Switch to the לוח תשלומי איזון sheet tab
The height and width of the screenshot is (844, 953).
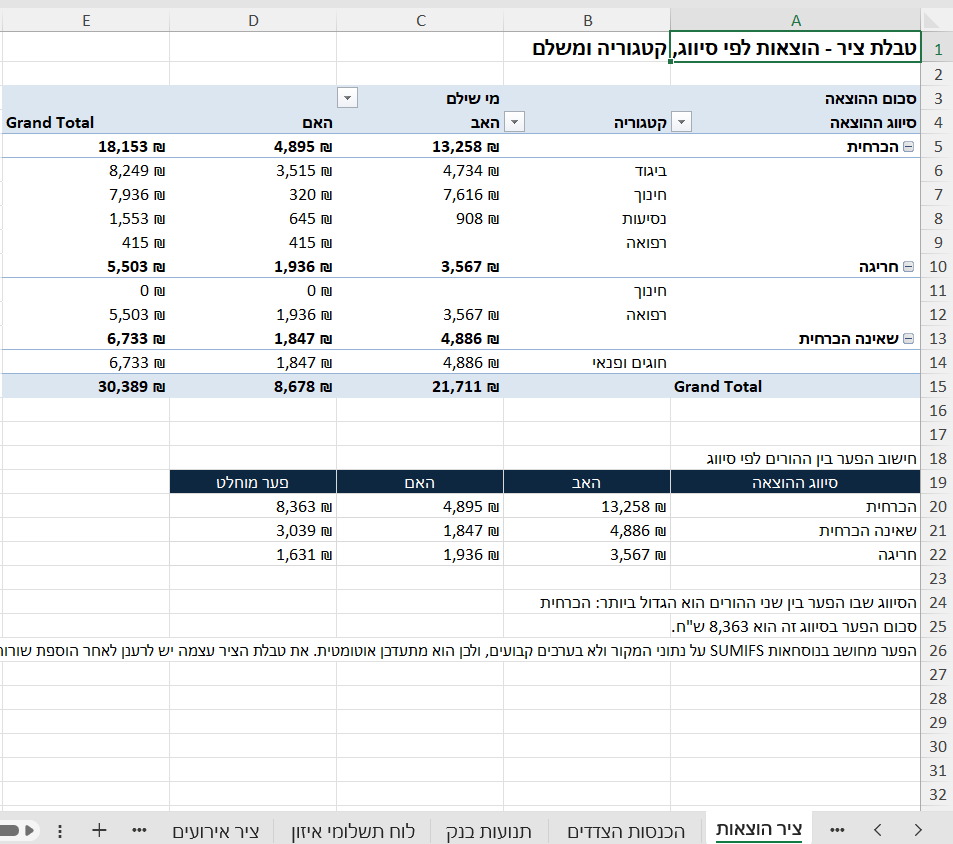click(x=353, y=831)
